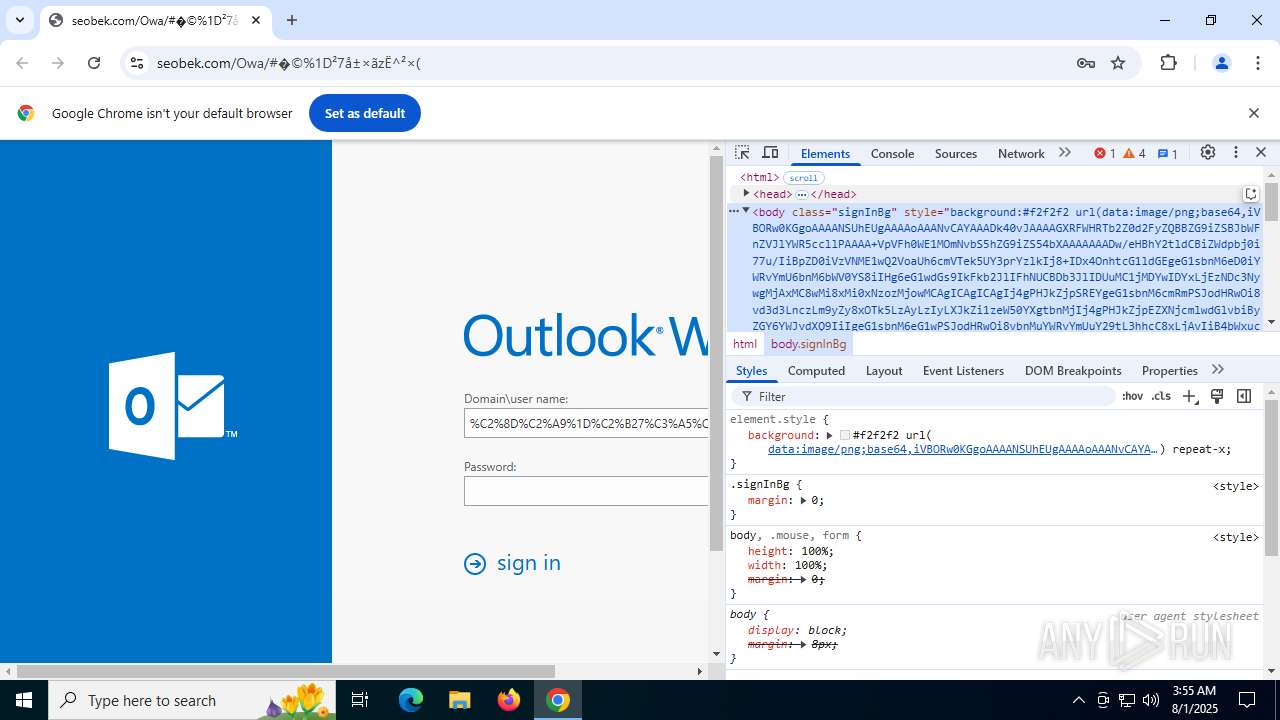
Task: Close the DevTools panel
Action: (x=1261, y=153)
